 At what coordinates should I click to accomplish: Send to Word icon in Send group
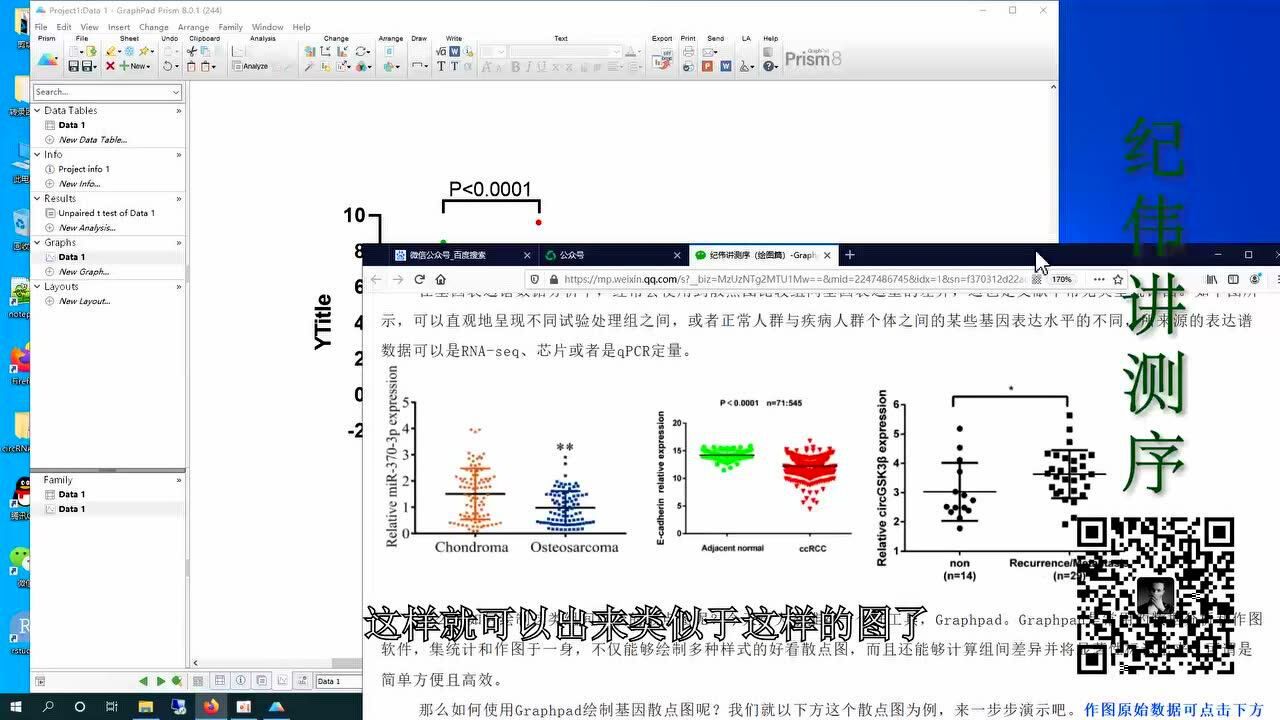click(726, 66)
